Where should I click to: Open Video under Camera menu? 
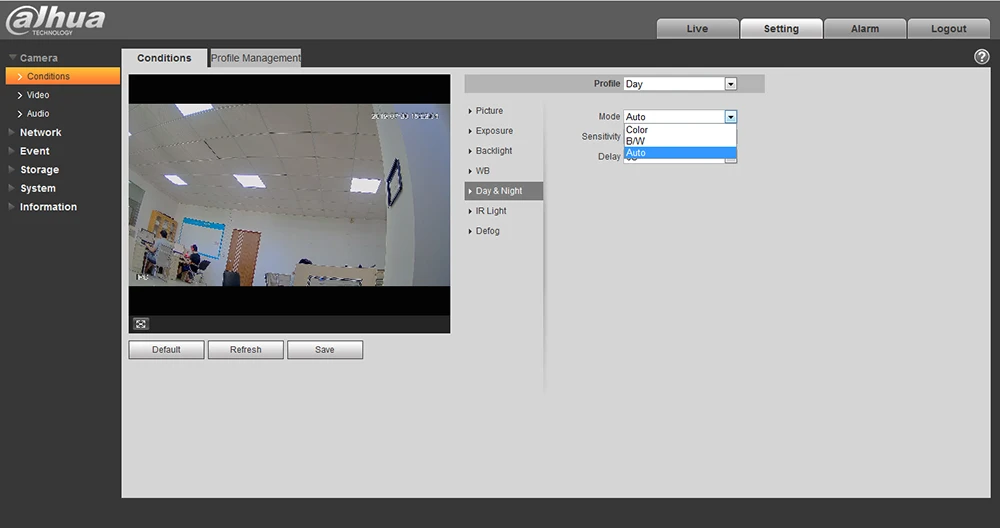coord(38,95)
